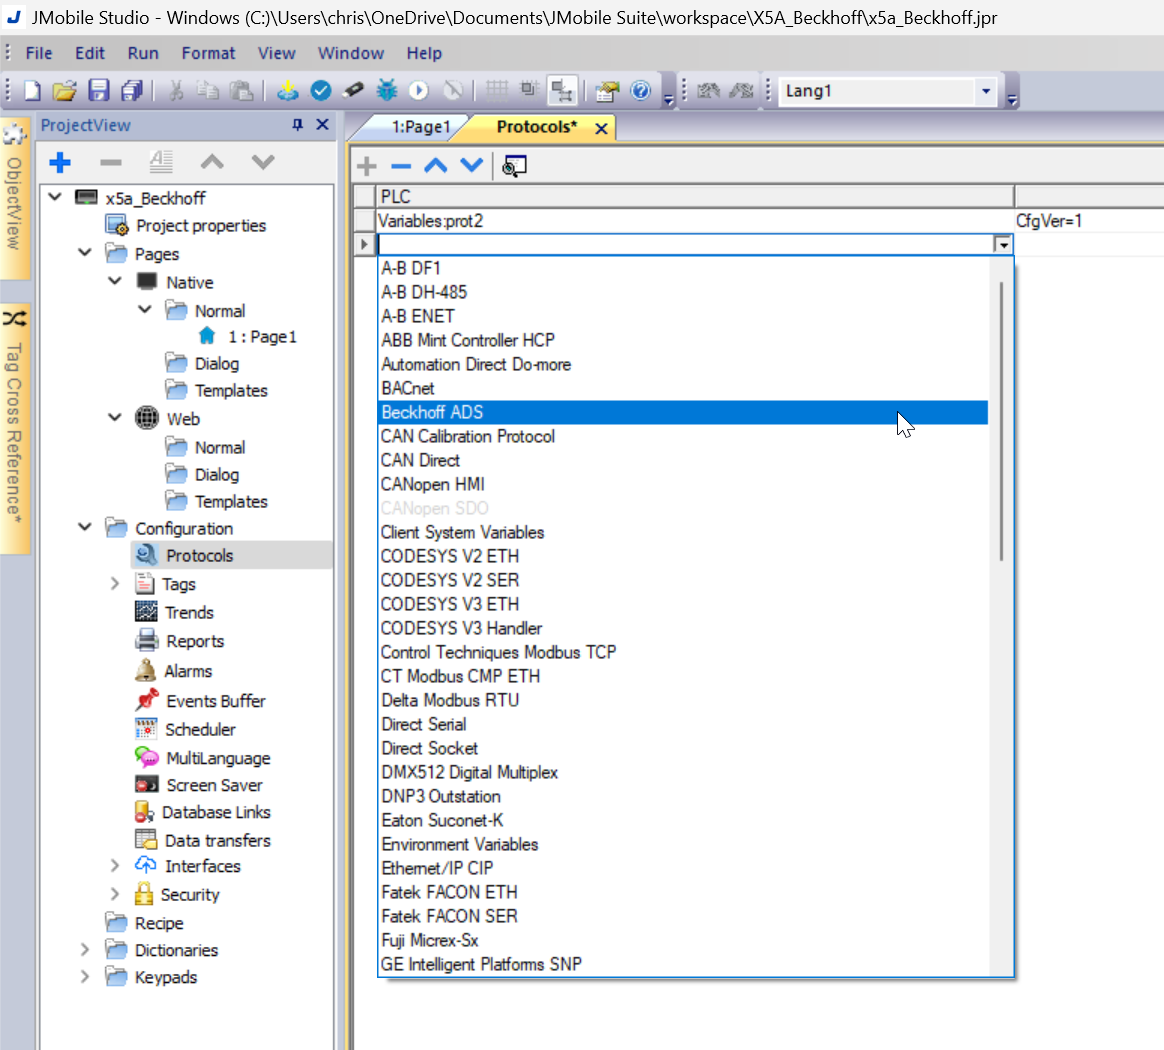Viewport: 1164px width, 1050px height.
Task: Click the Paste clipboard icon
Action: point(241,91)
